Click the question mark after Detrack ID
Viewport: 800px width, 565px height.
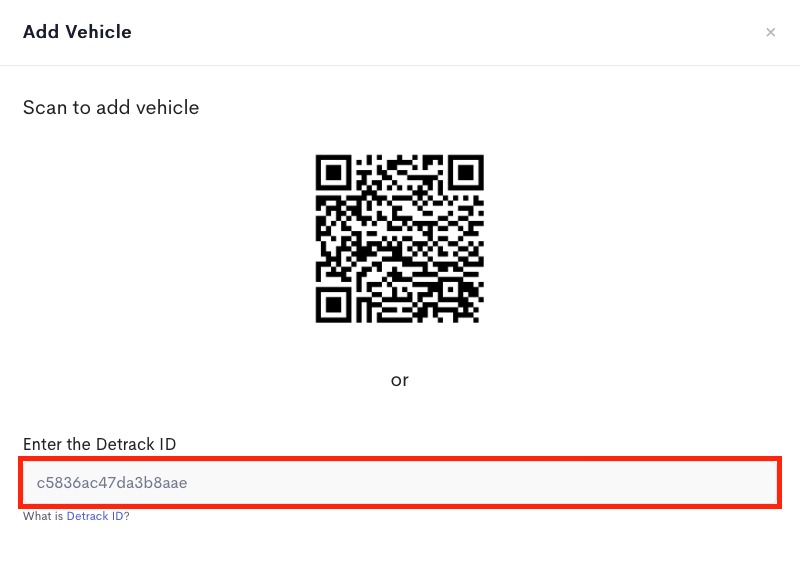(127, 516)
